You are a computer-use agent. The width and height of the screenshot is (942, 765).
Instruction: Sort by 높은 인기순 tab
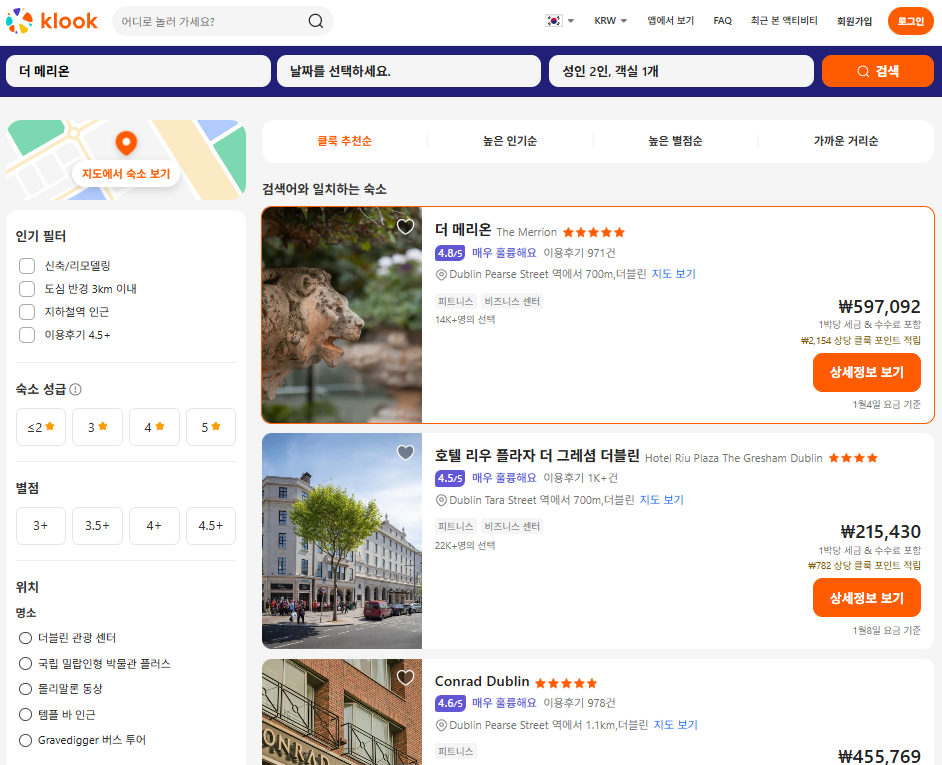point(509,141)
